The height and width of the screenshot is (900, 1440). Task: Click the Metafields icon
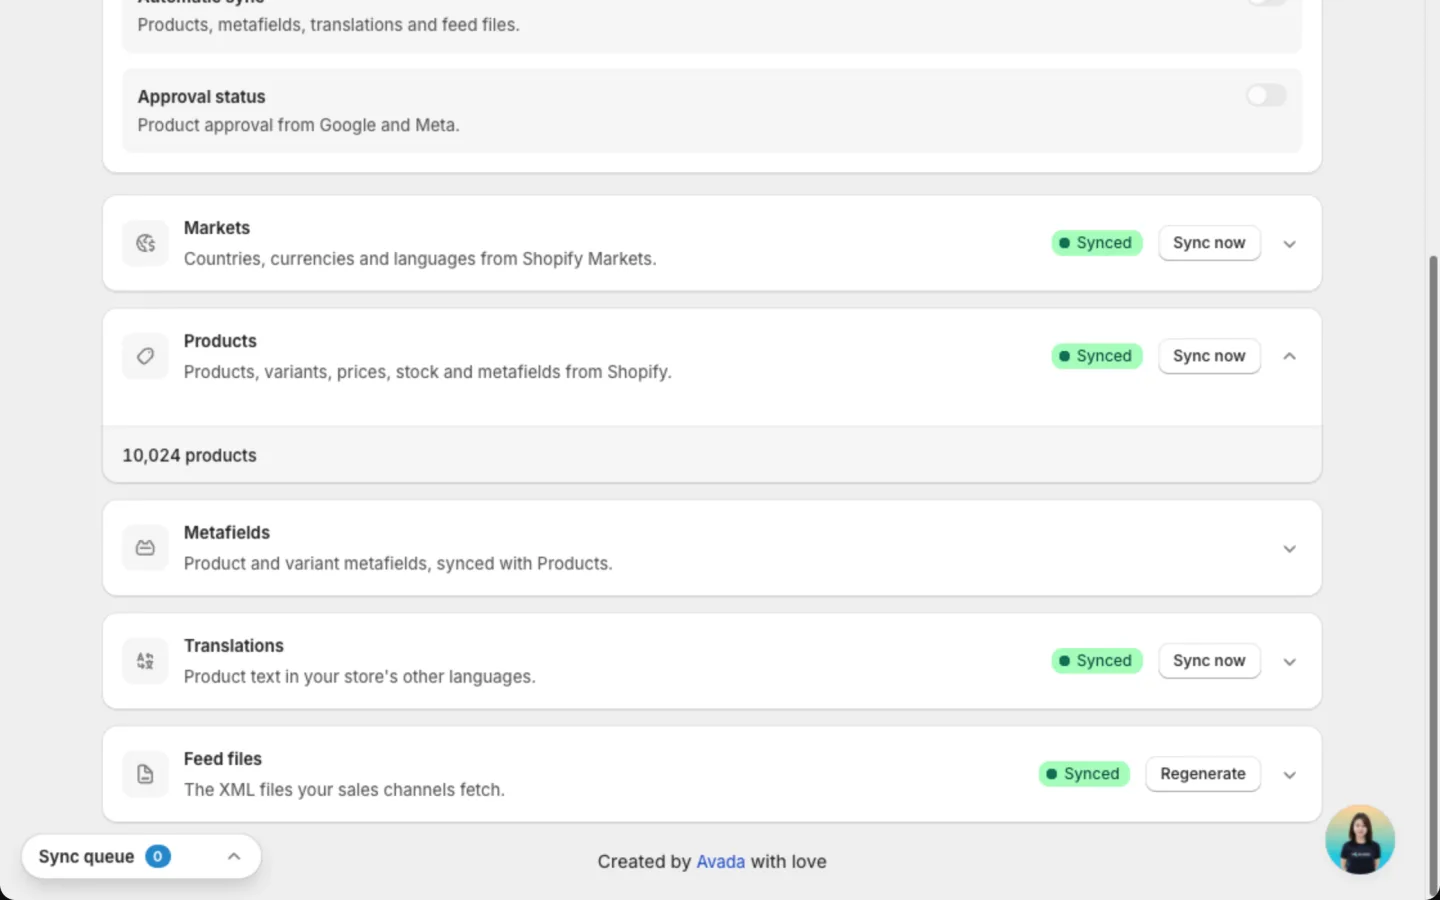tap(146, 548)
